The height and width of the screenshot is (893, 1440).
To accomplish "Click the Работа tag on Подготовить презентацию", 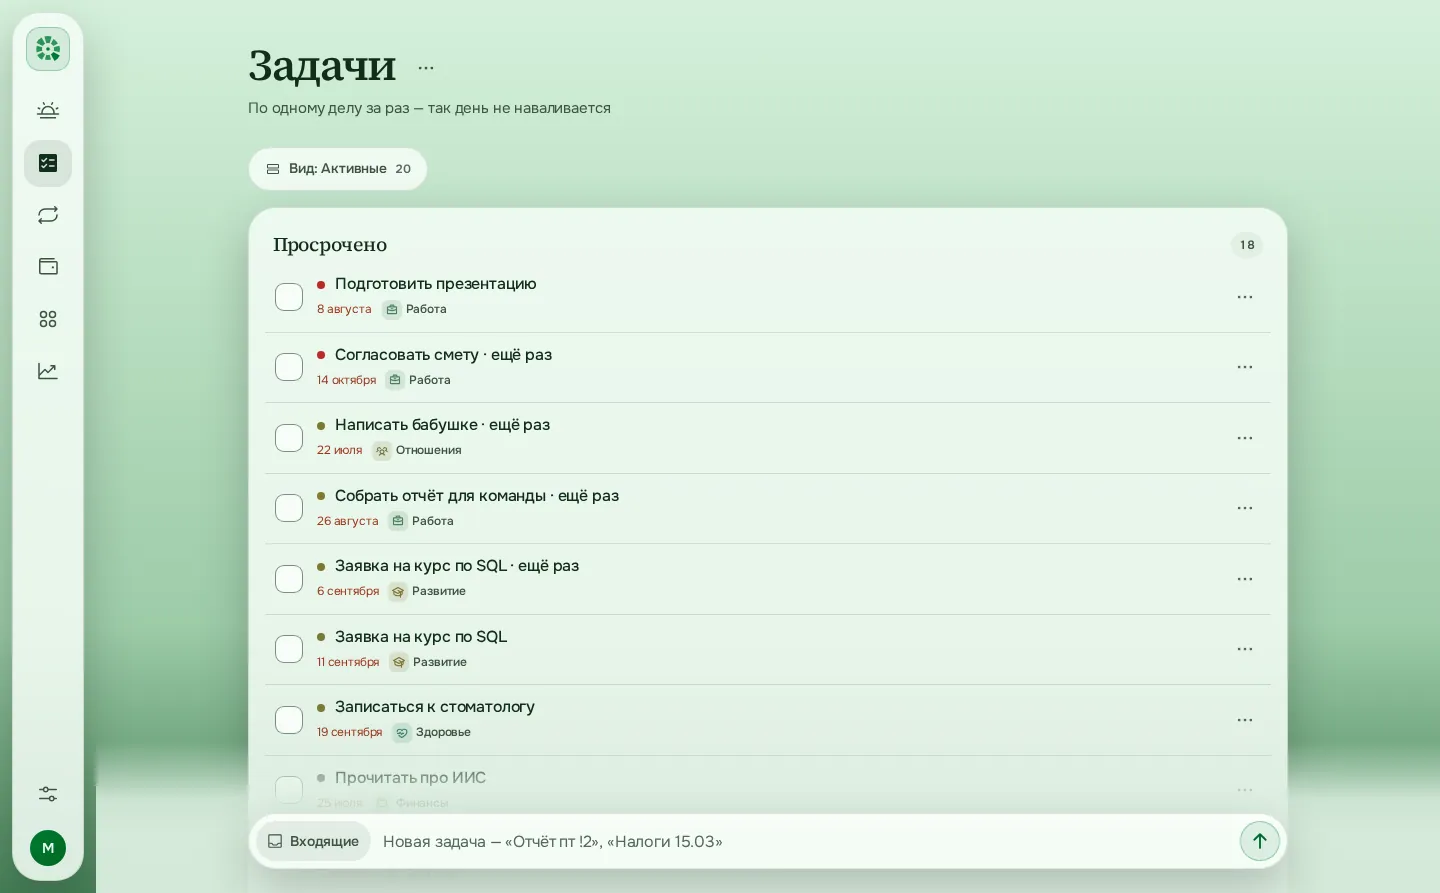I will pos(415,309).
